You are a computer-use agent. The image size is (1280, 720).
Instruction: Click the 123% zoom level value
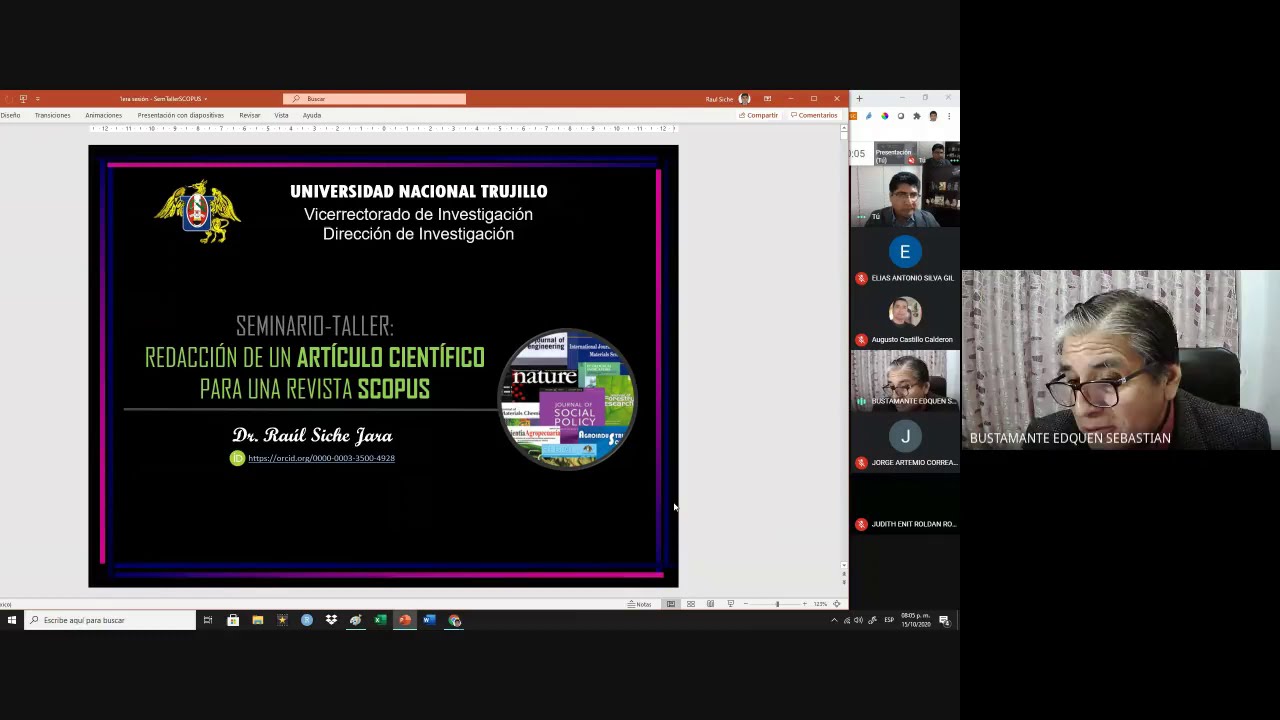coord(820,604)
